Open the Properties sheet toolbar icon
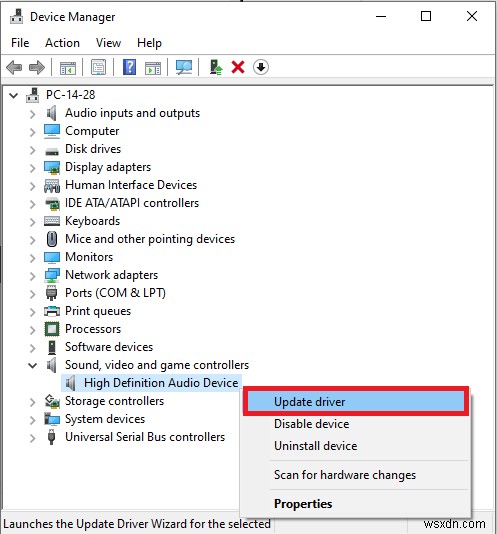This screenshot has height=534, width=497. (98, 67)
